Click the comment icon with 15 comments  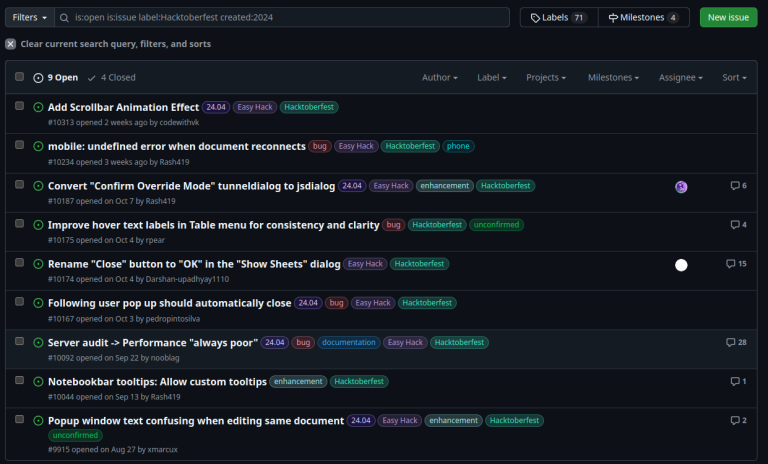[730, 264]
